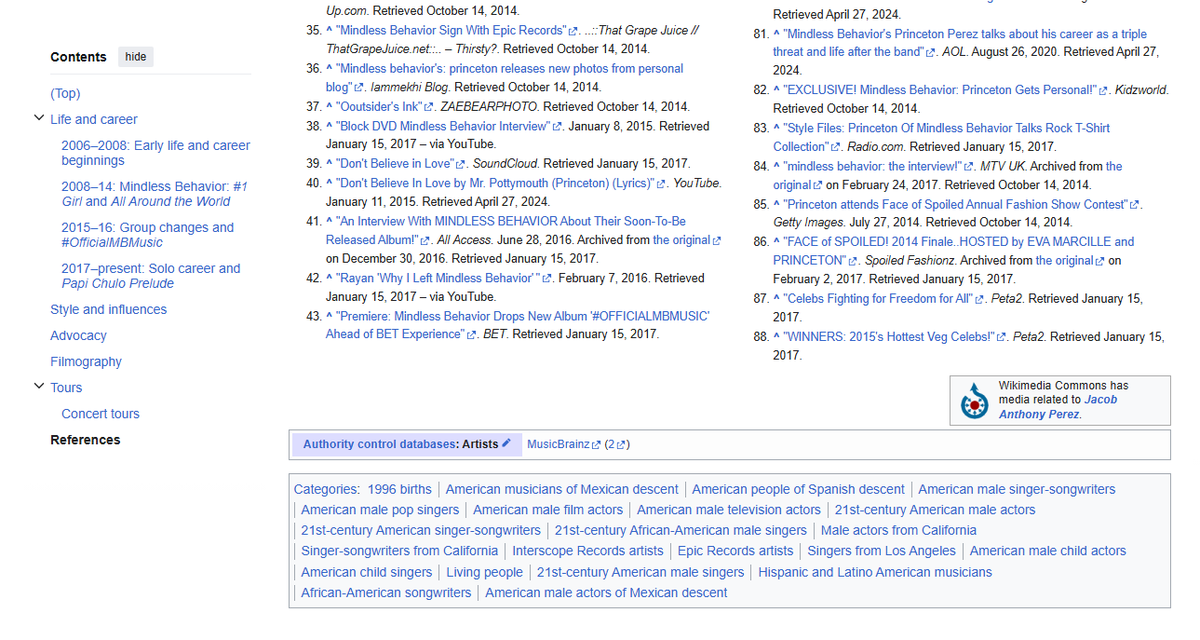The height and width of the screenshot is (640, 1200).
Task: Jump back via caret of reference 84
Action: tap(778, 167)
